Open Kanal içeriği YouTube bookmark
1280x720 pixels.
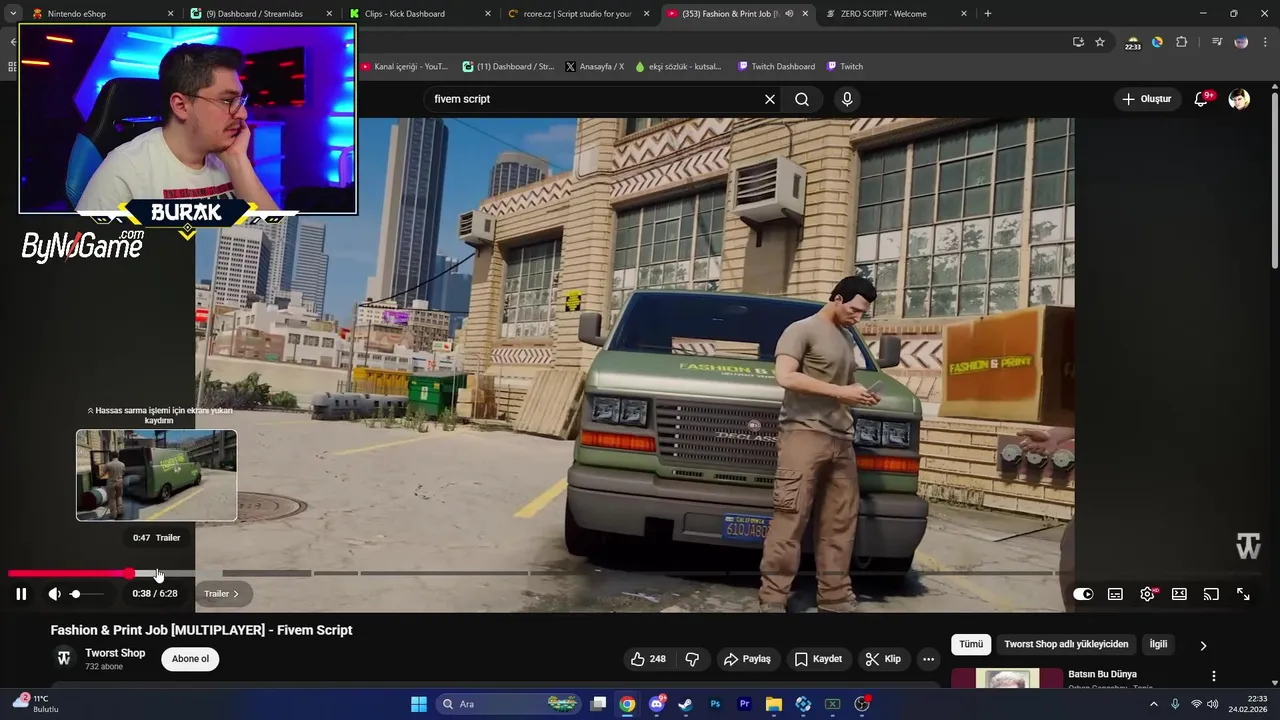pos(404,67)
